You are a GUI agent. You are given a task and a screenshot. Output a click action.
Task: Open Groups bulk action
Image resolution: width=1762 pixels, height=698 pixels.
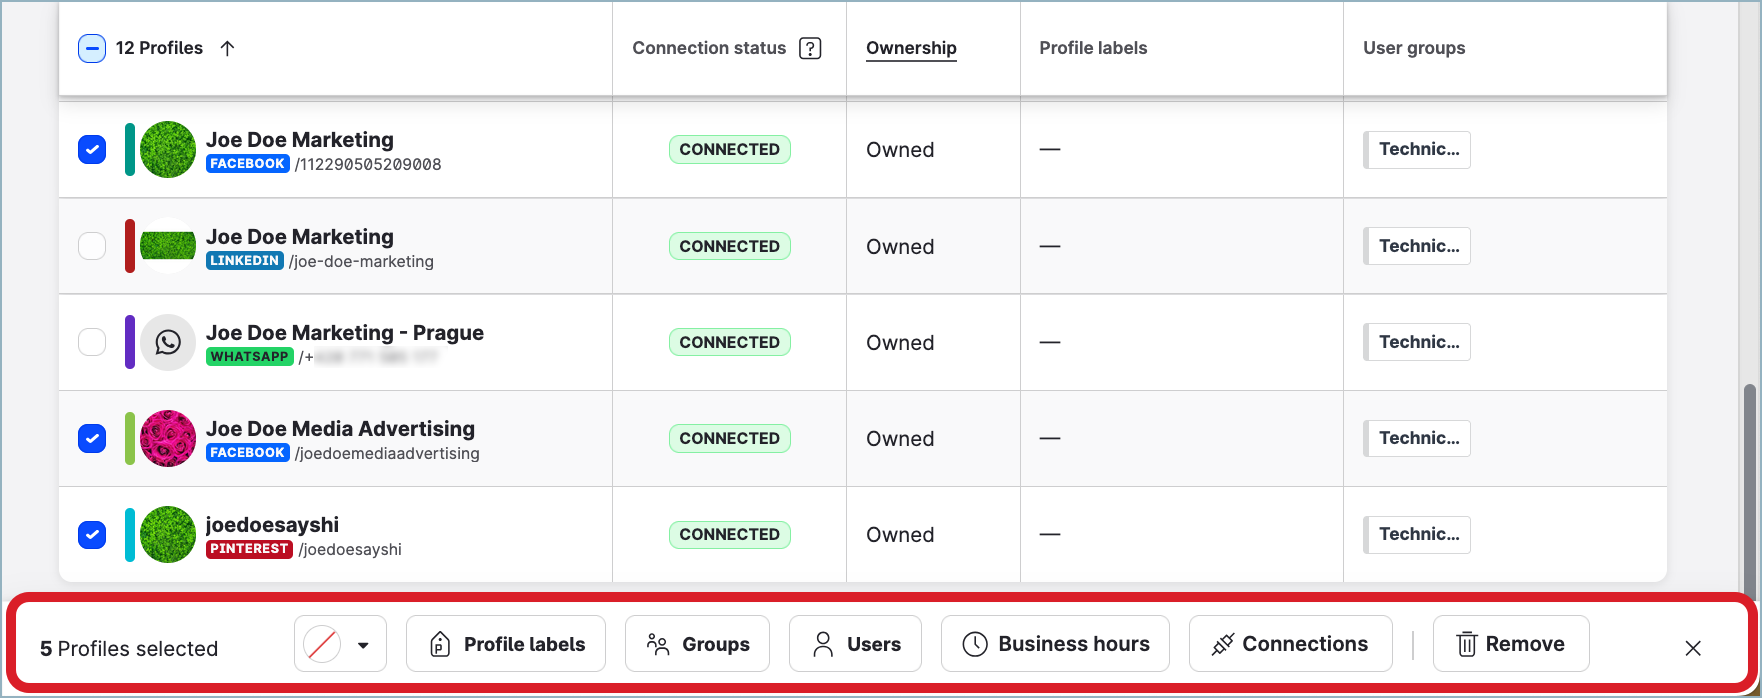click(697, 644)
